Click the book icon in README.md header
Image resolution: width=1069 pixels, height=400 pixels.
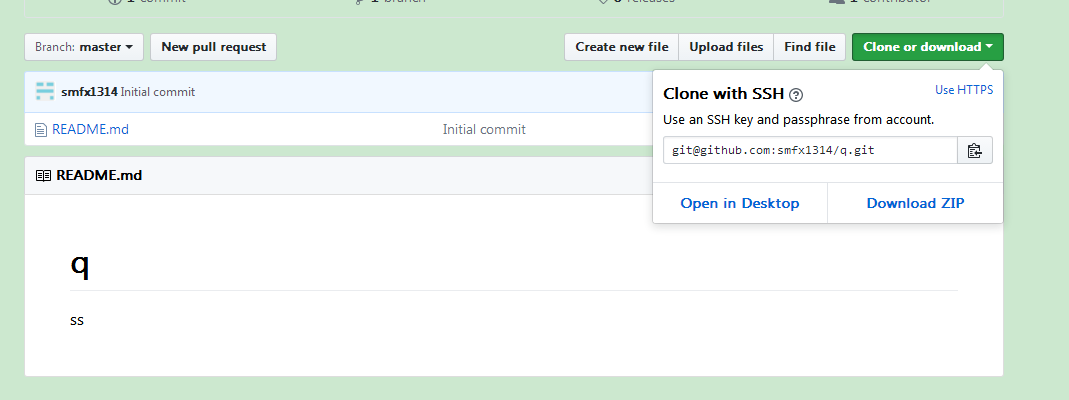point(43,176)
